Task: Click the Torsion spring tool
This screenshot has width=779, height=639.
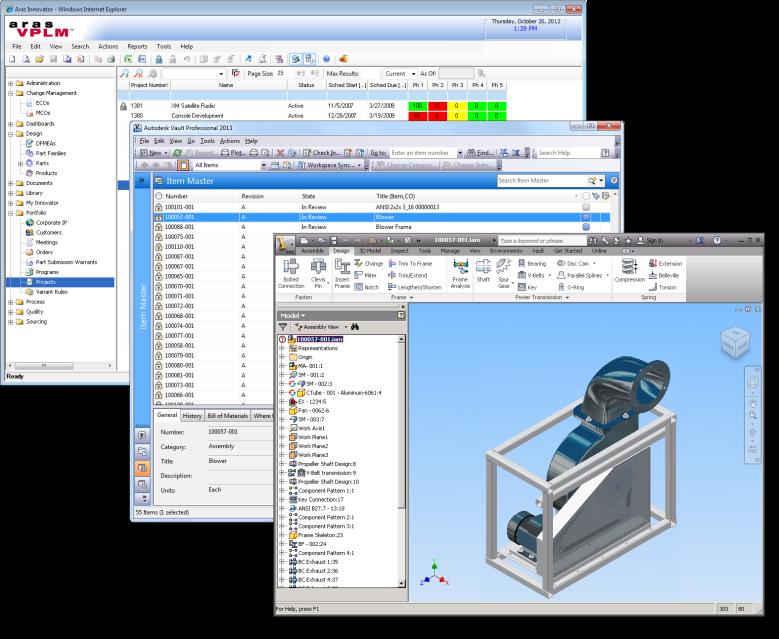Action: tap(662, 287)
